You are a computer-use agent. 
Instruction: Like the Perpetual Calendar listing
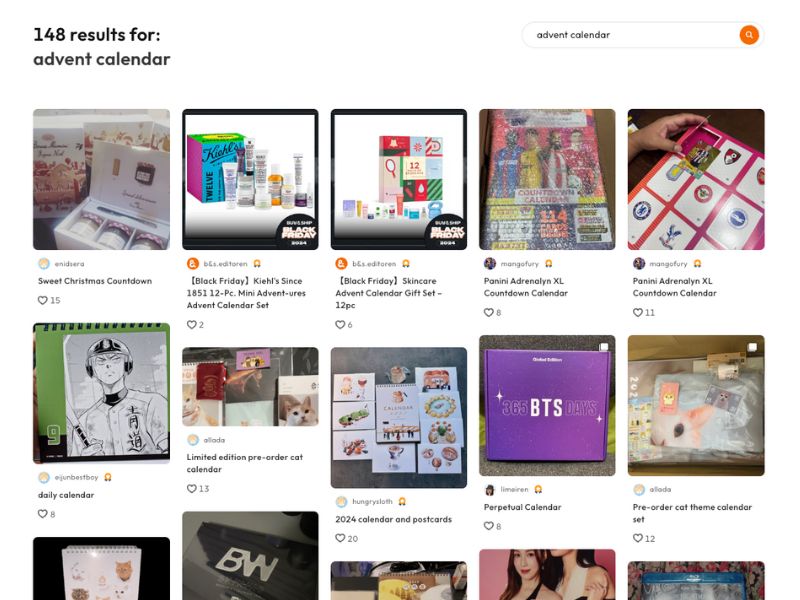(488, 526)
